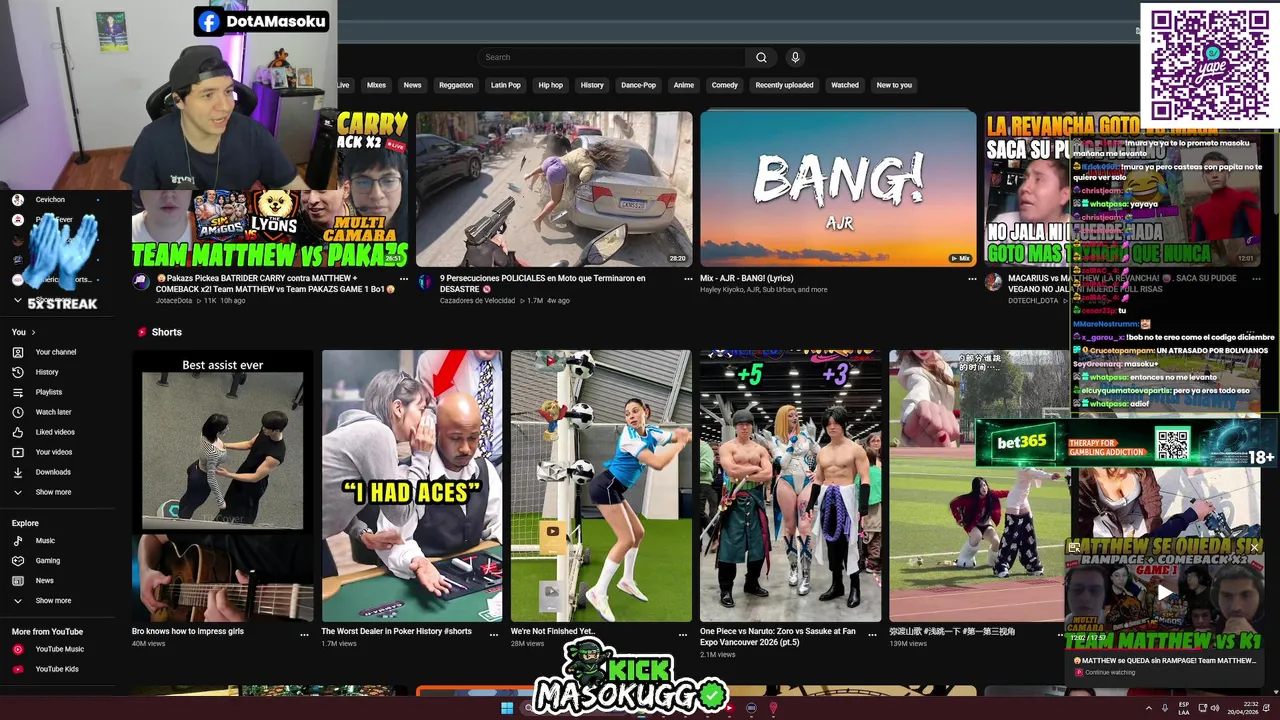Open Gaming under Explore
This screenshot has width=1280, height=720.
pos(47,561)
